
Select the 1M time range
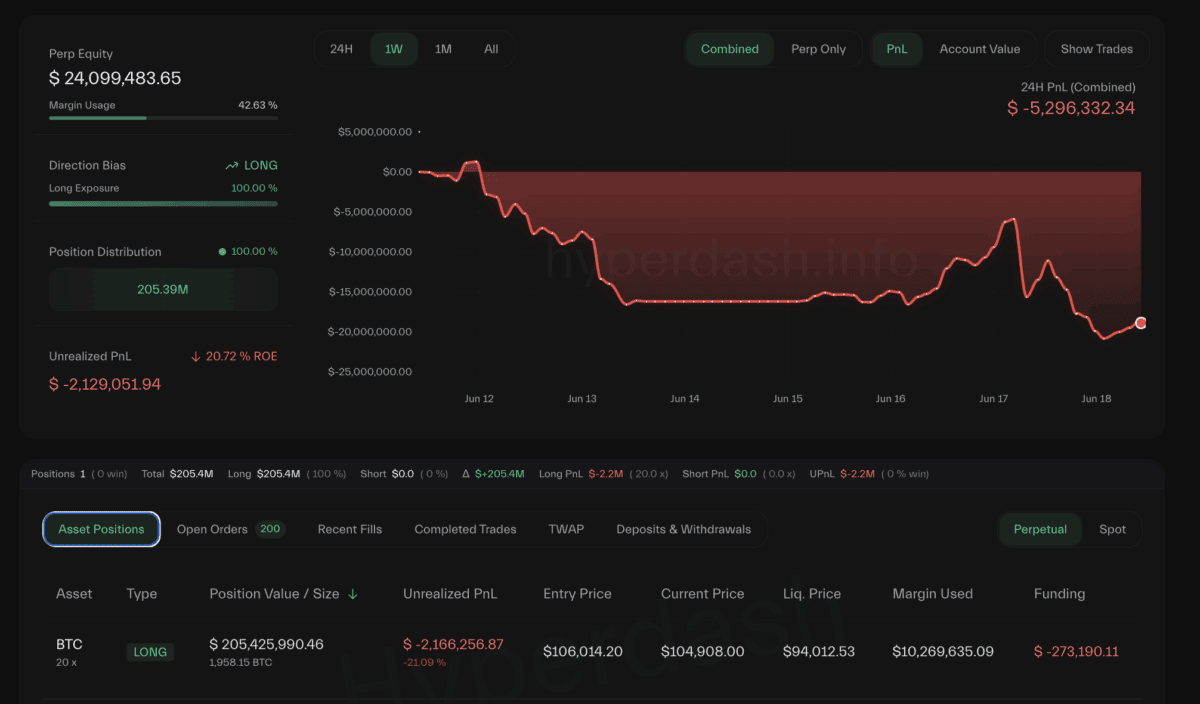point(443,49)
